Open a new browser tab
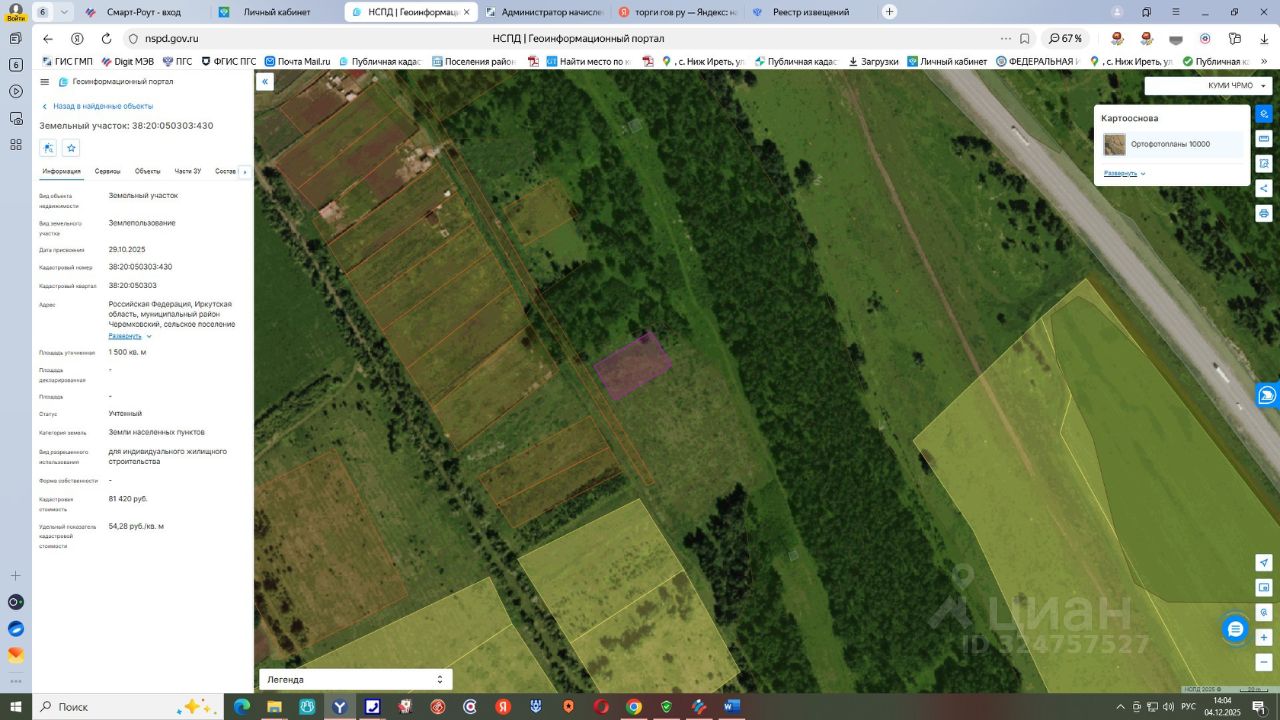Screen dimensions: 1280x720 click(889, 12)
